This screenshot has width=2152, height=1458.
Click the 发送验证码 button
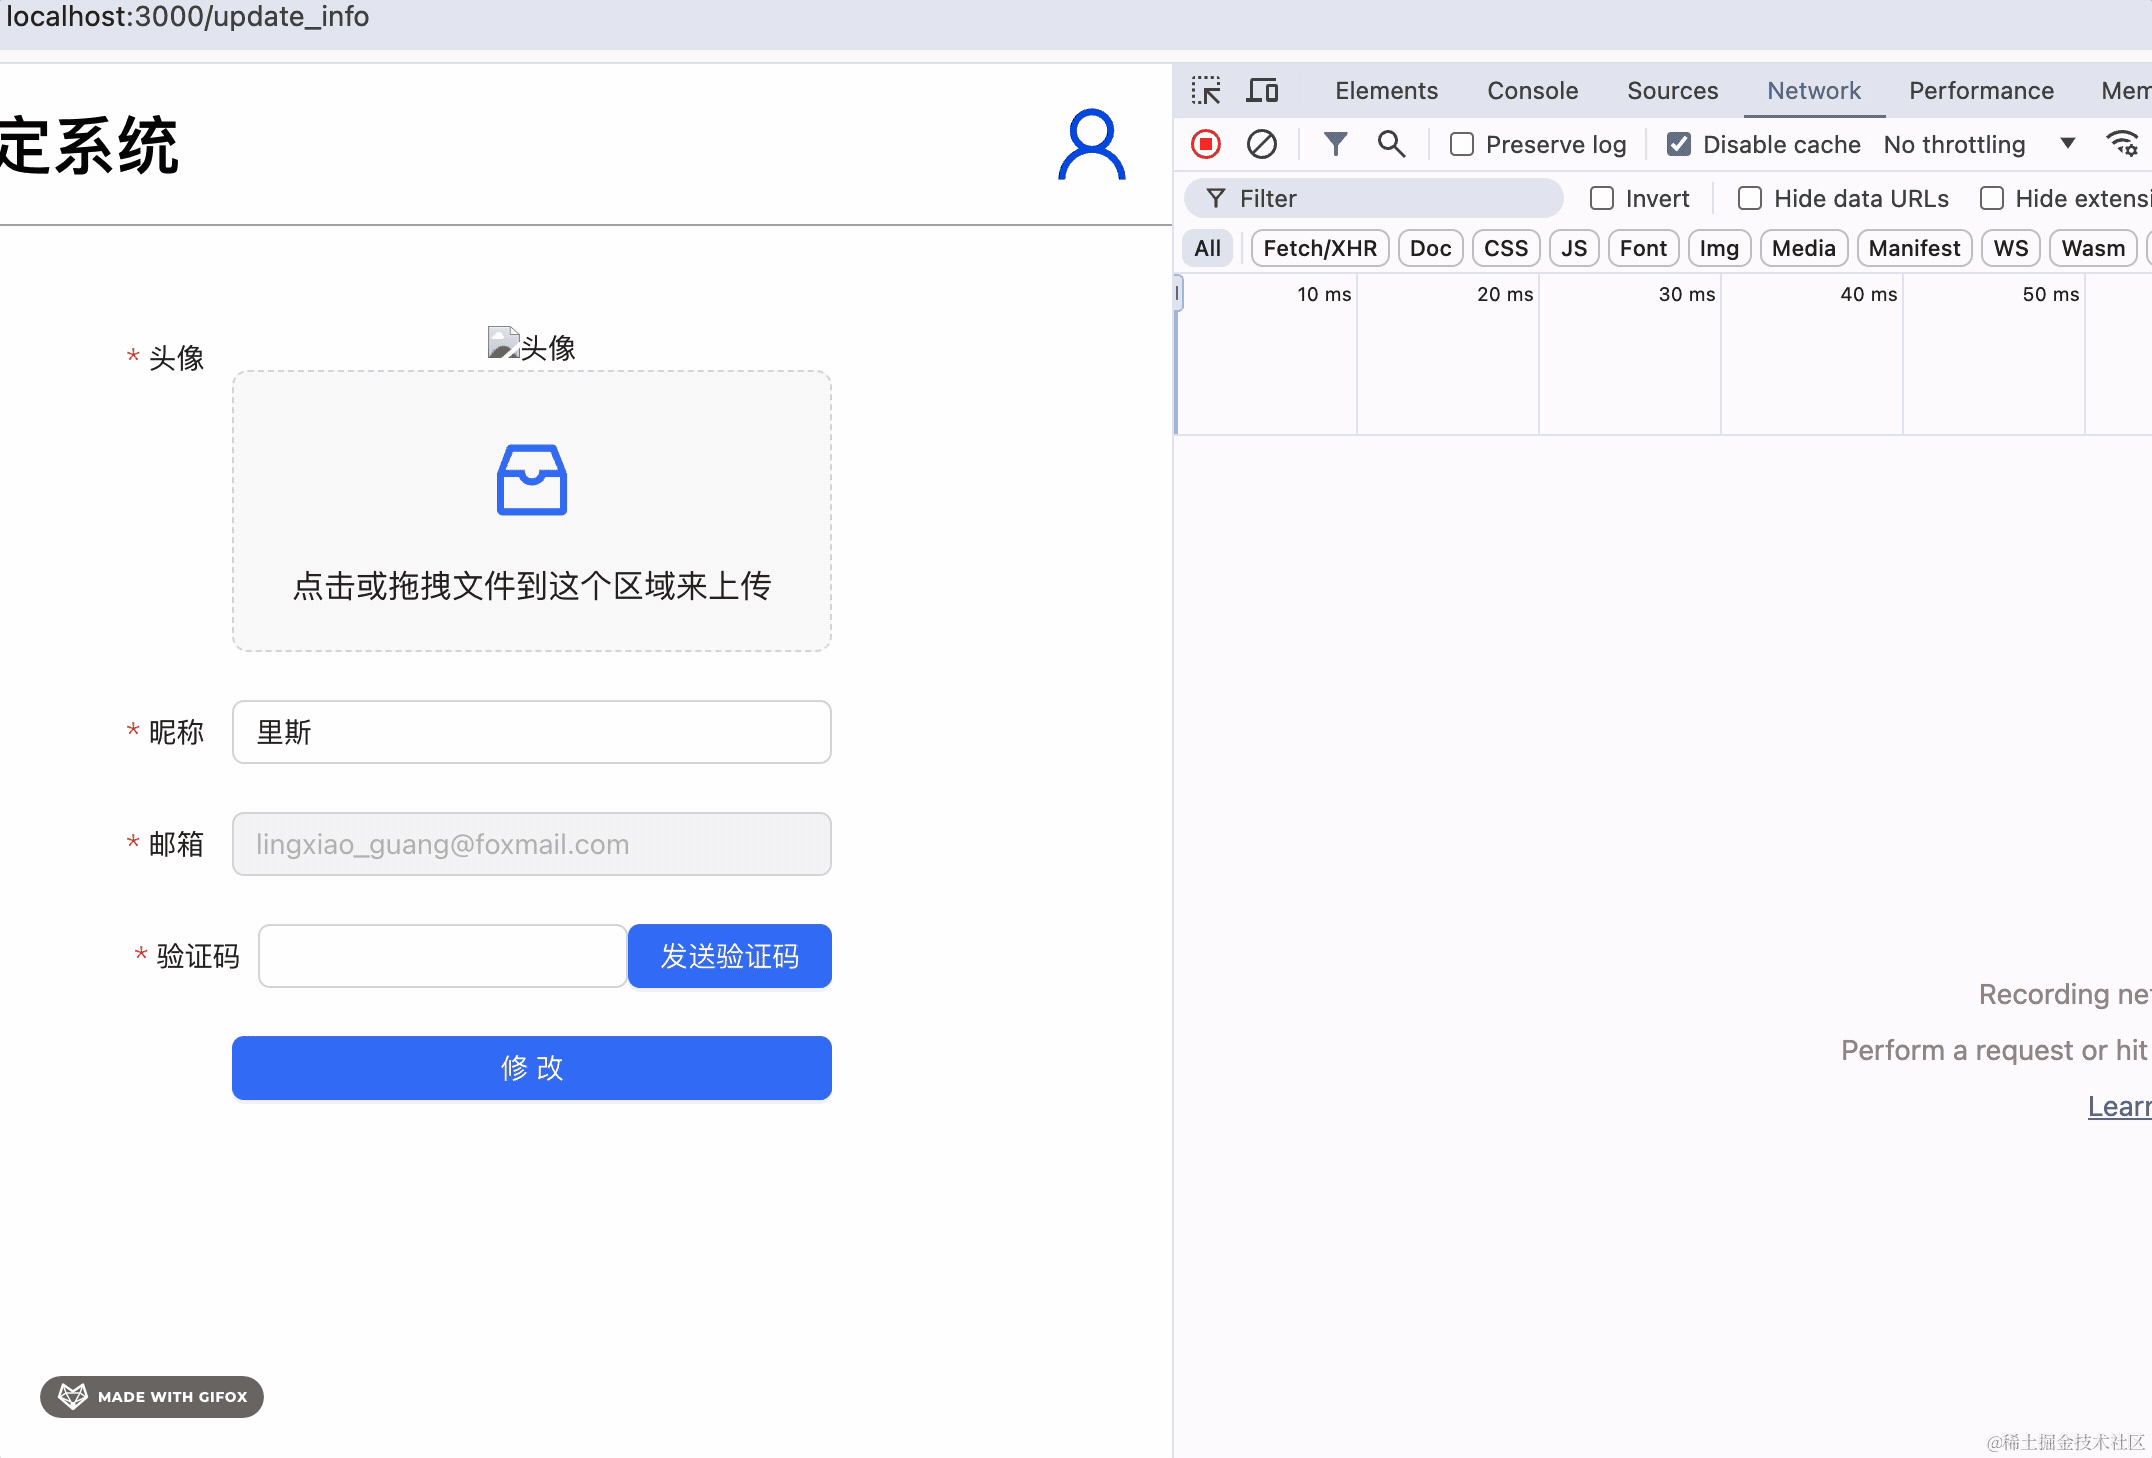click(x=730, y=956)
